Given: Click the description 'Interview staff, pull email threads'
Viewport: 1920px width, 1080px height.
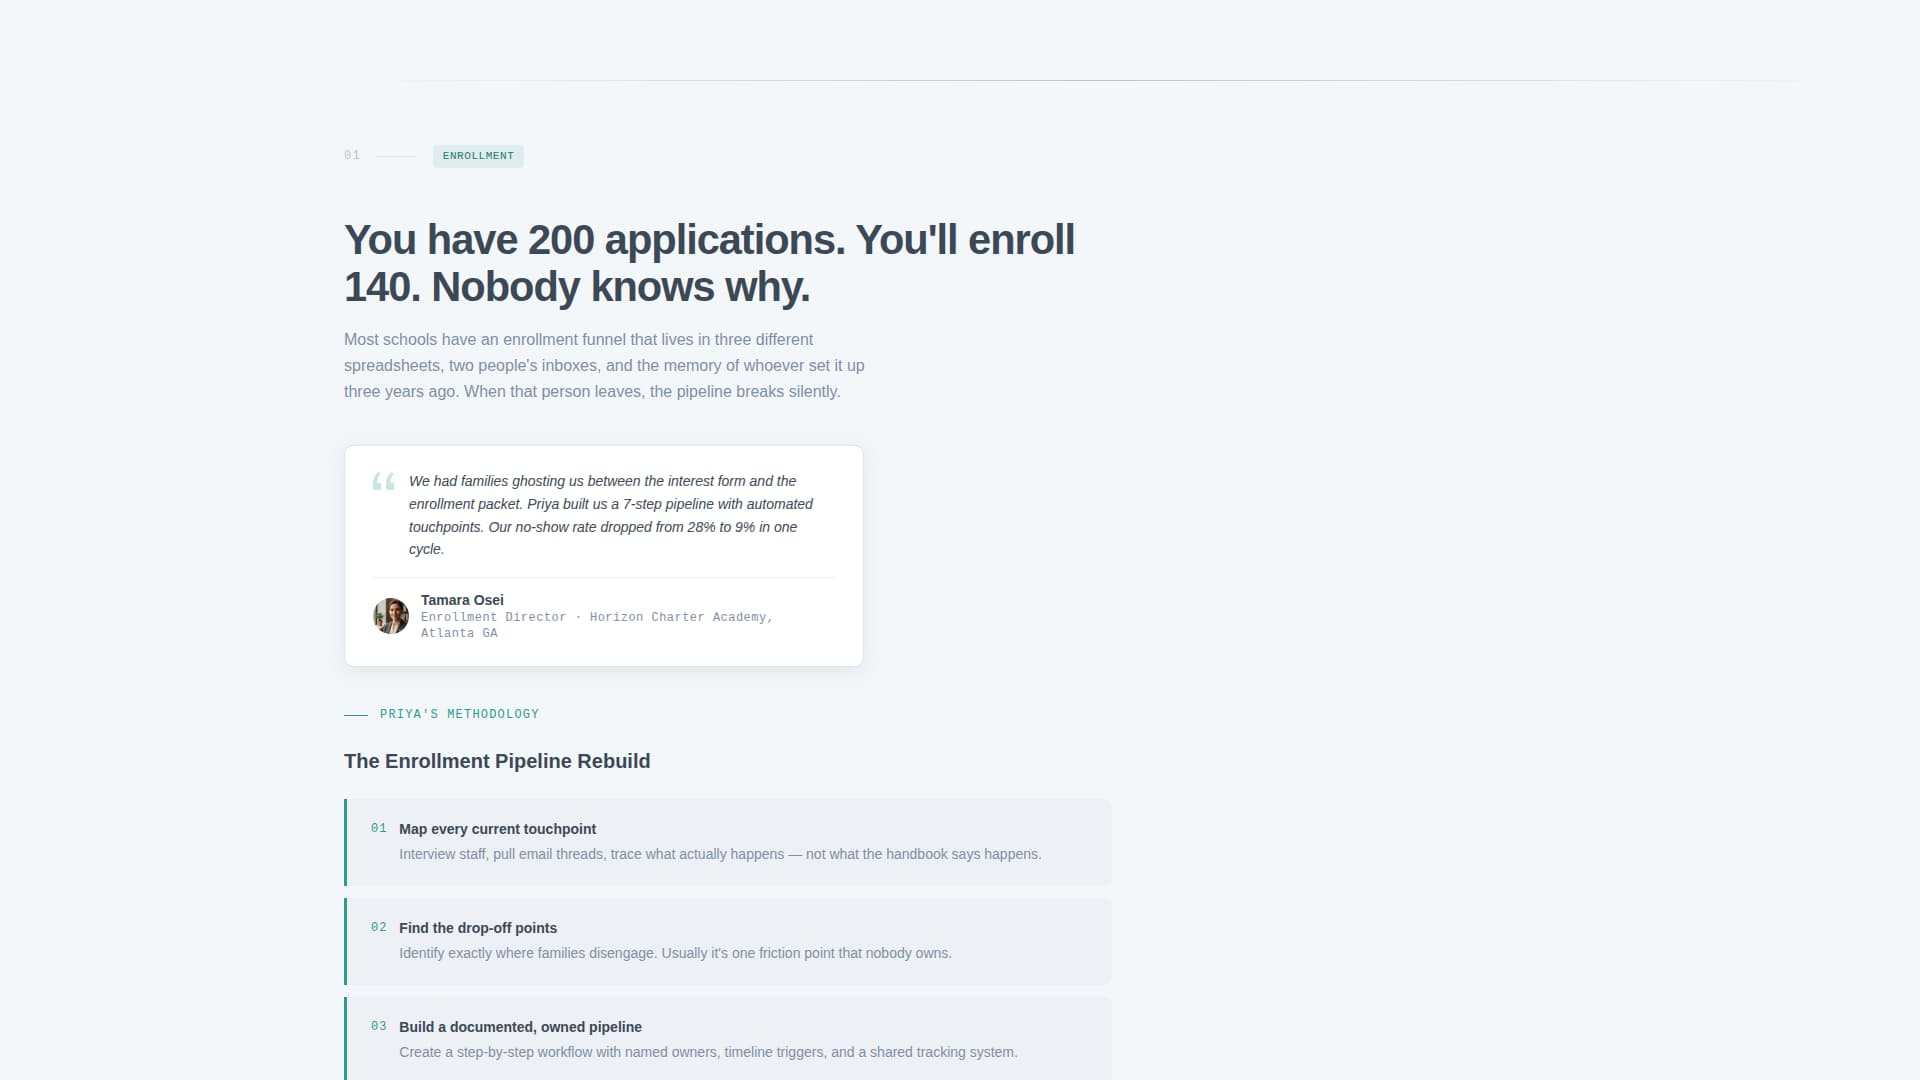Looking at the screenshot, I should 720,854.
